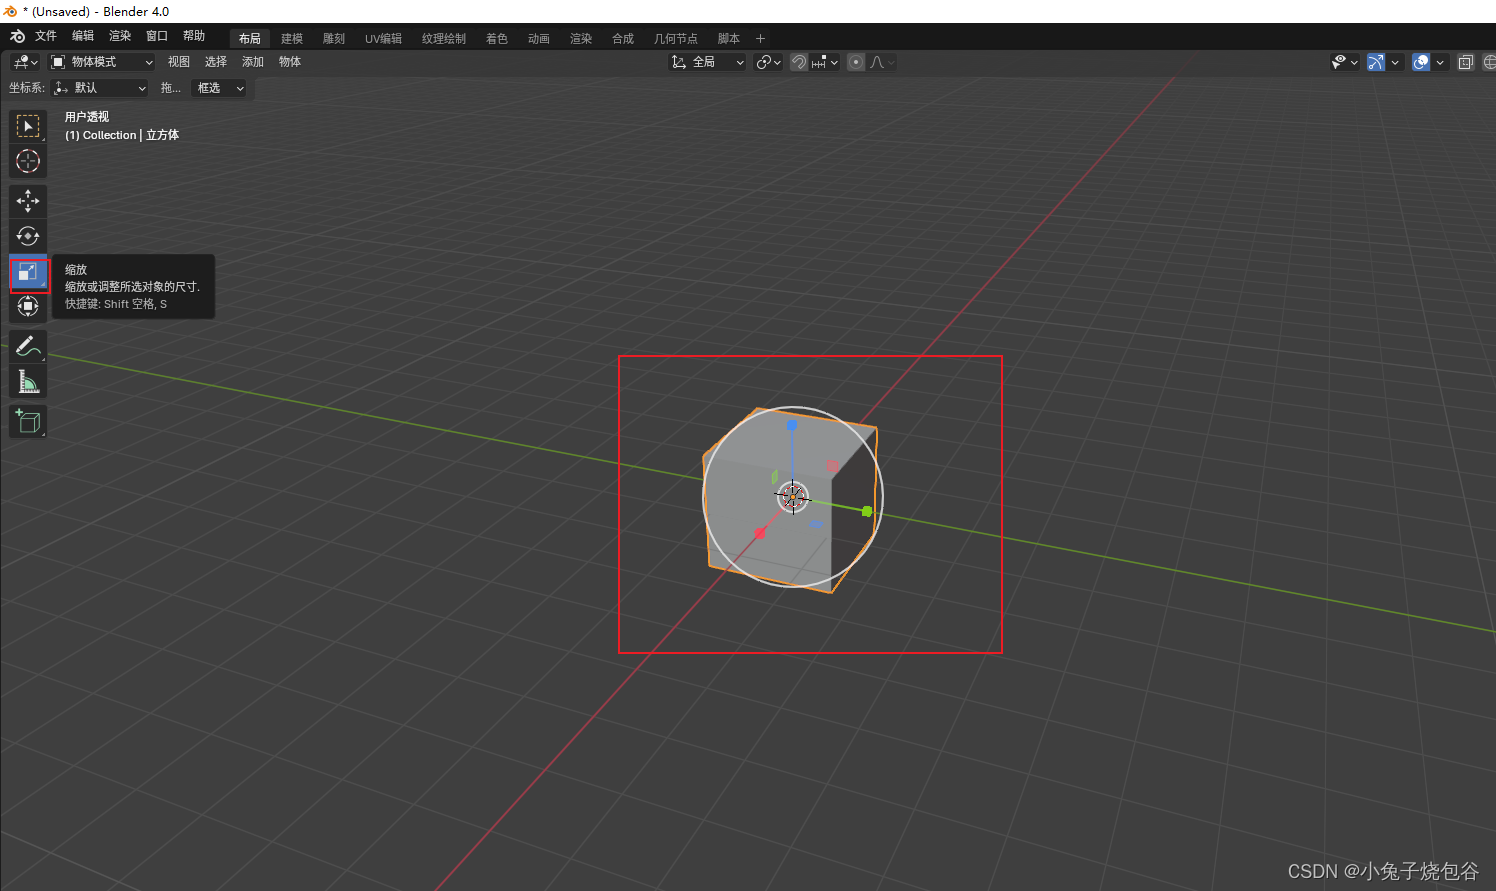Select the Add Cube tool

coord(28,422)
